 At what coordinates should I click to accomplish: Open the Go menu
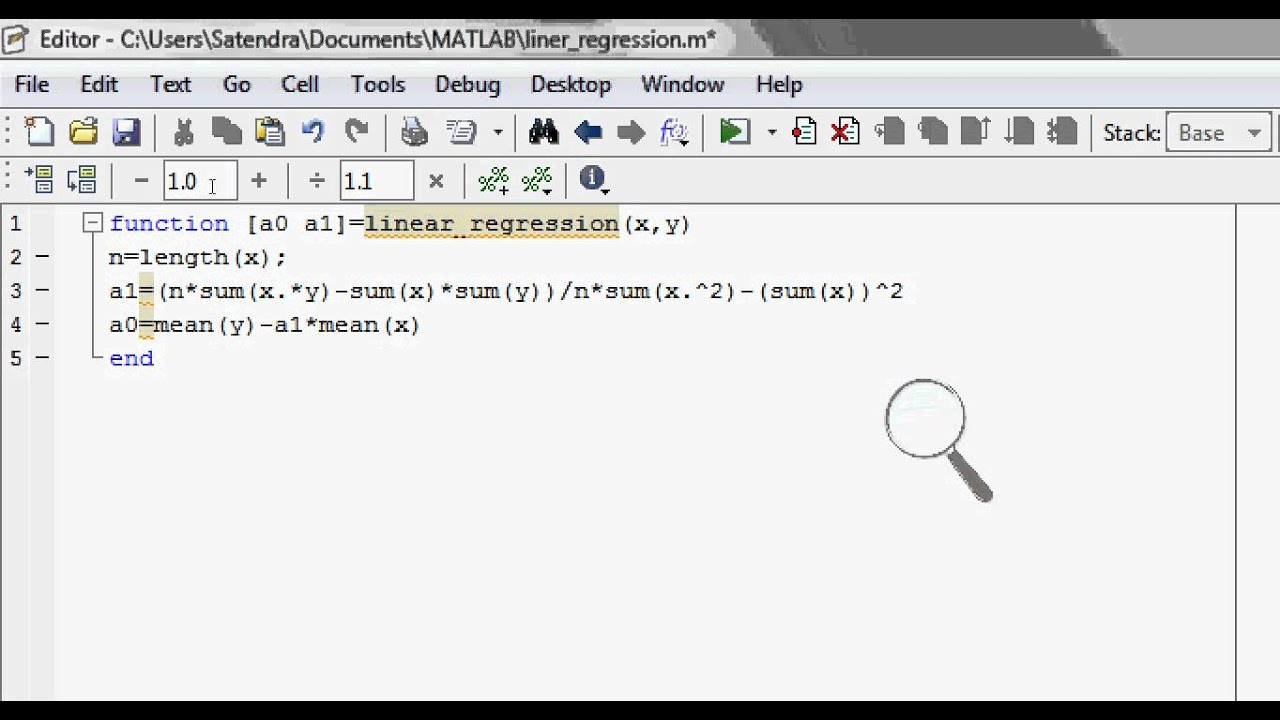click(237, 84)
